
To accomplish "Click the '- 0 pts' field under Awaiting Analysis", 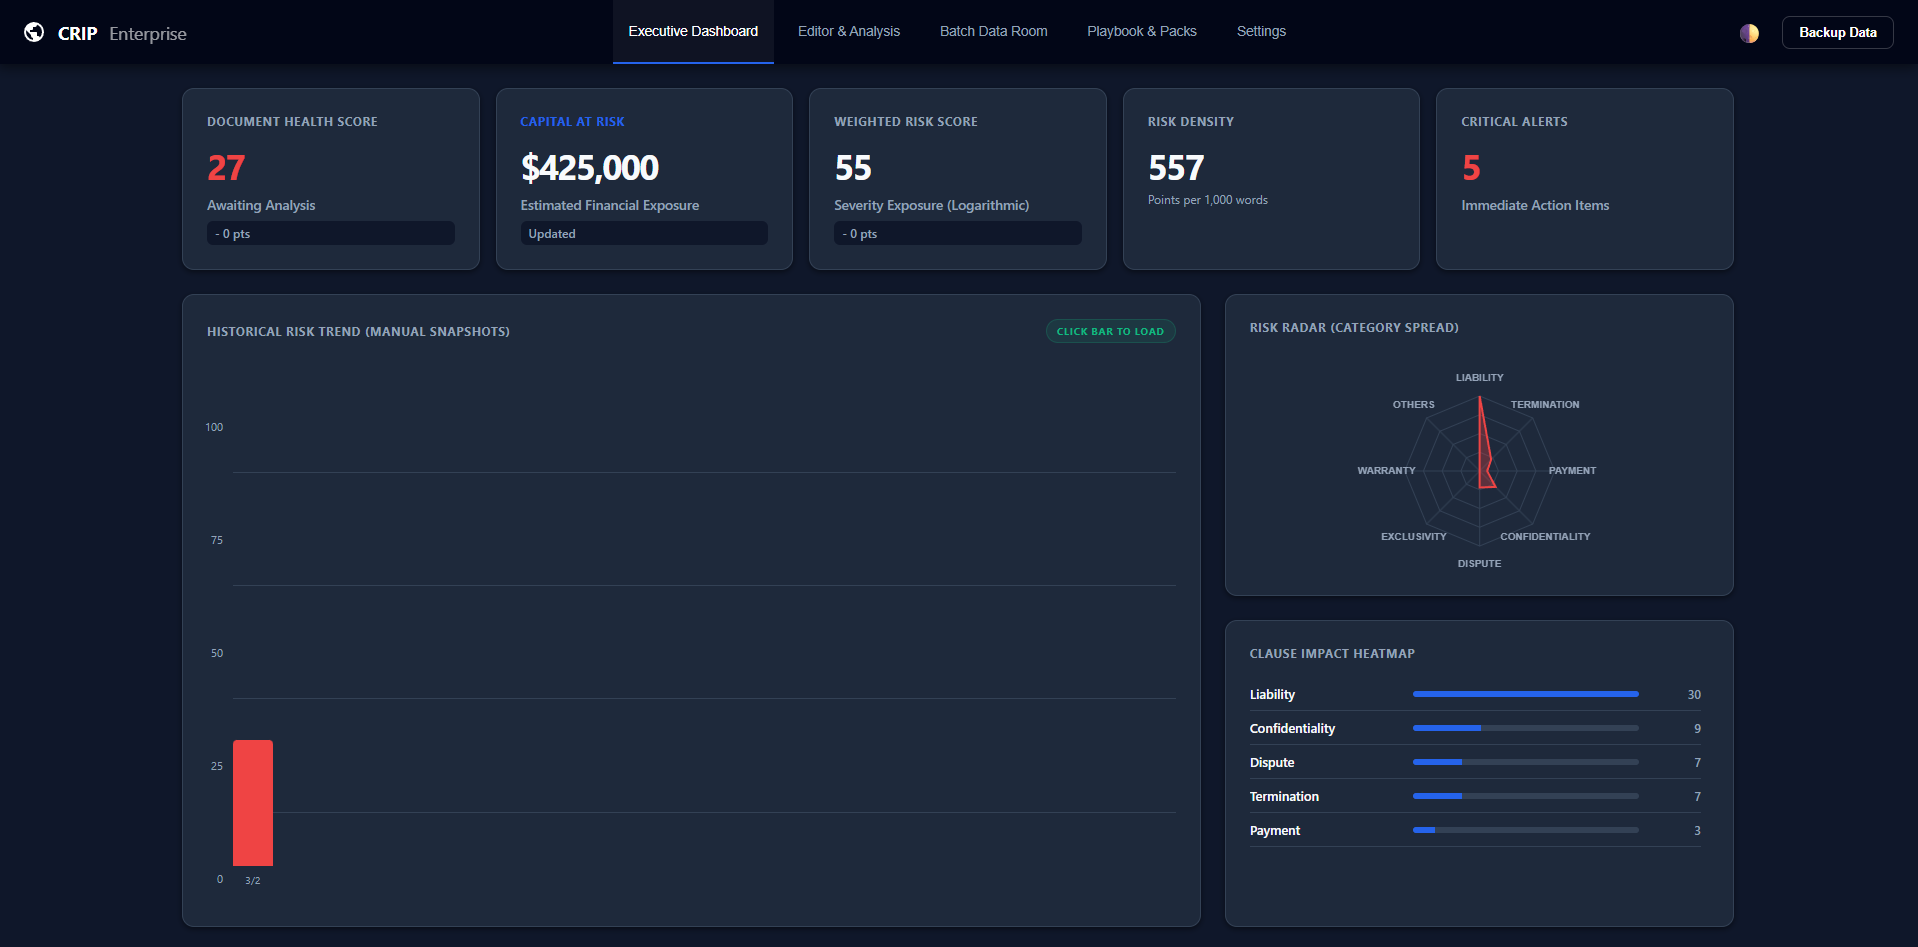I will (x=330, y=233).
